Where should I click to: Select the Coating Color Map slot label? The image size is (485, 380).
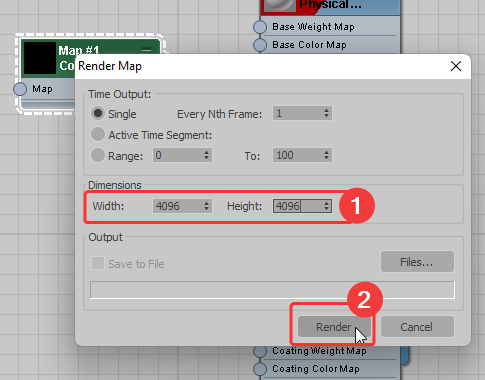click(316, 369)
